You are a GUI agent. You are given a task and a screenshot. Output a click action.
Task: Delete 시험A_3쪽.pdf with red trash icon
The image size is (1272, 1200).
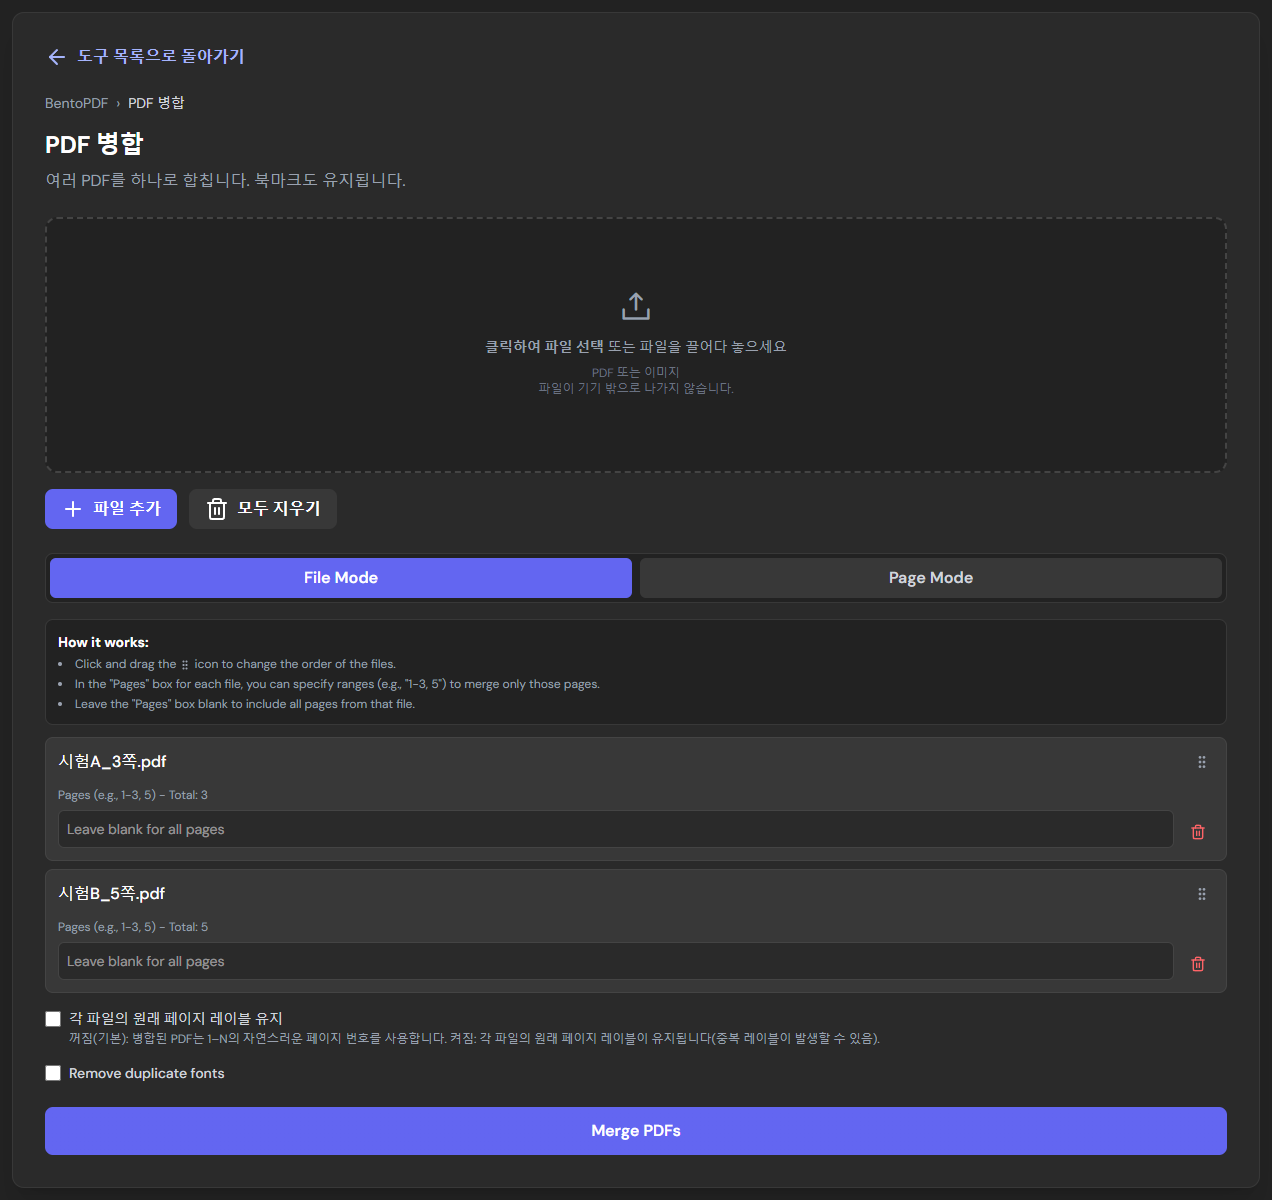click(x=1198, y=832)
